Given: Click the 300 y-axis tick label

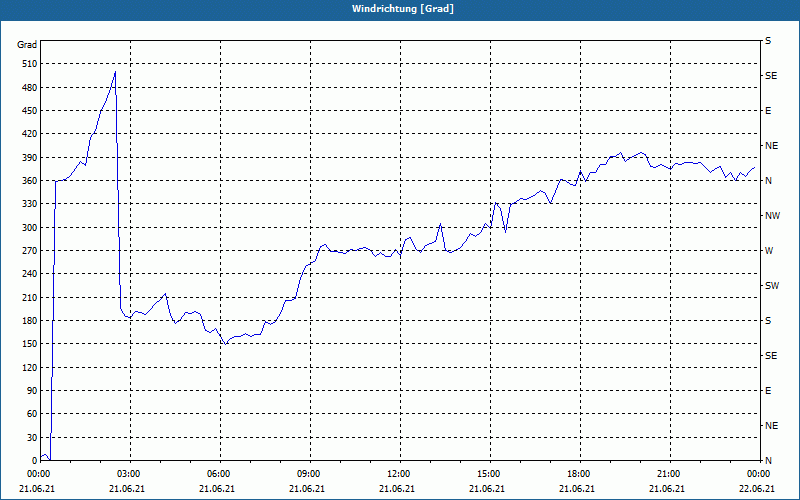Looking at the screenshot, I should click(x=30, y=228).
